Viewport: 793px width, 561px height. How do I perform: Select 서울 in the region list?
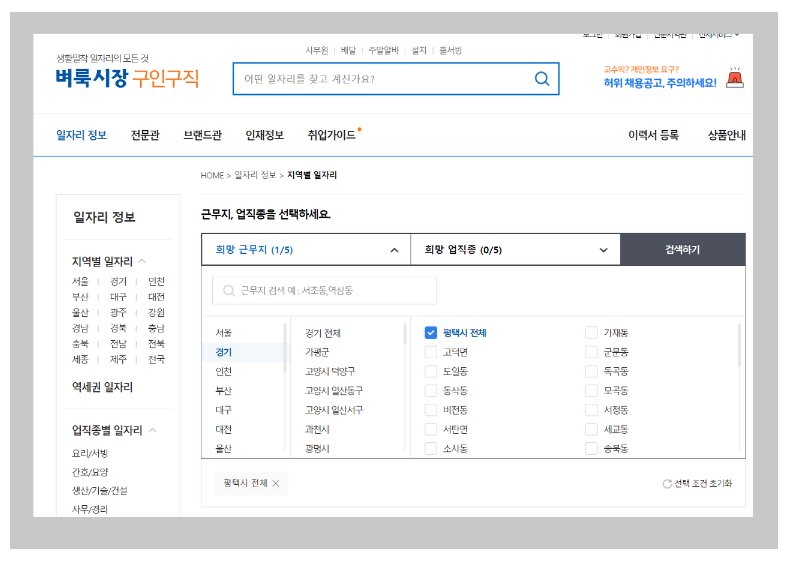[x=224, y=333]
